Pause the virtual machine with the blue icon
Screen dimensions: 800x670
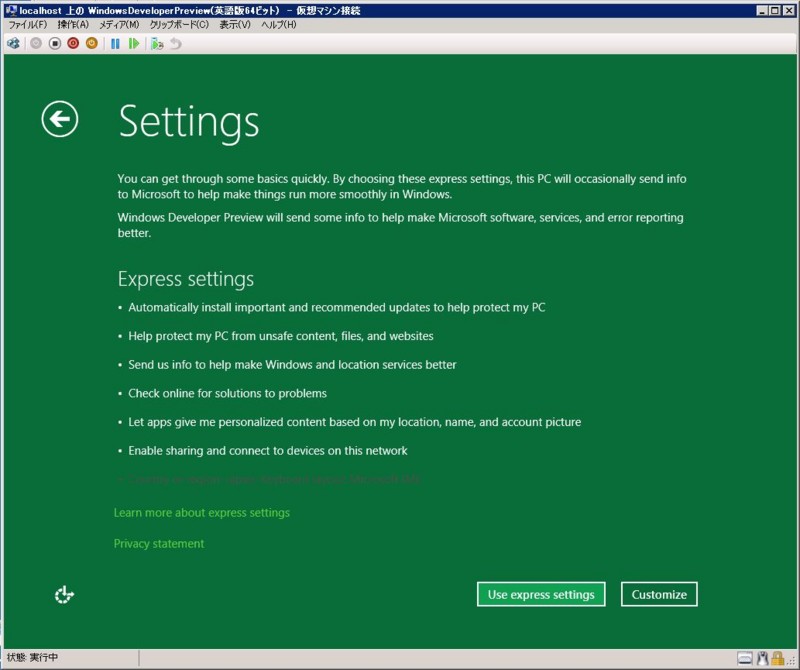tap(115, 44)
